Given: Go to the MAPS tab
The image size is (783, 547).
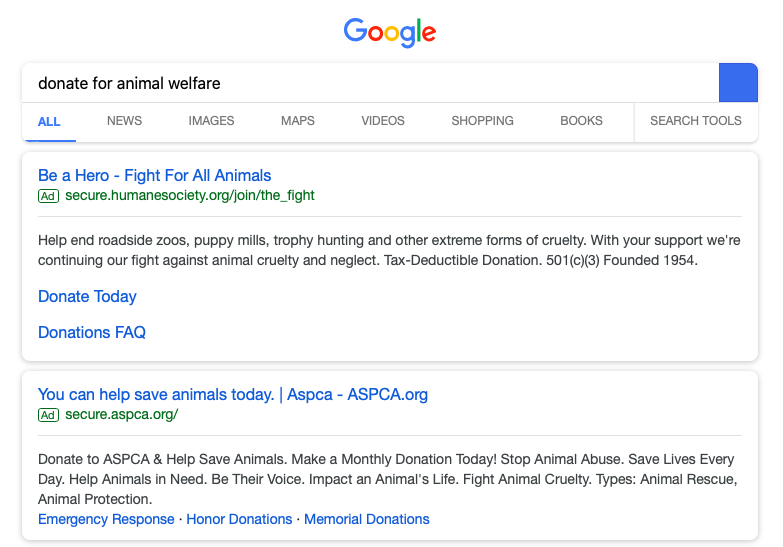Looking at the screenshot, I should 298,121.
